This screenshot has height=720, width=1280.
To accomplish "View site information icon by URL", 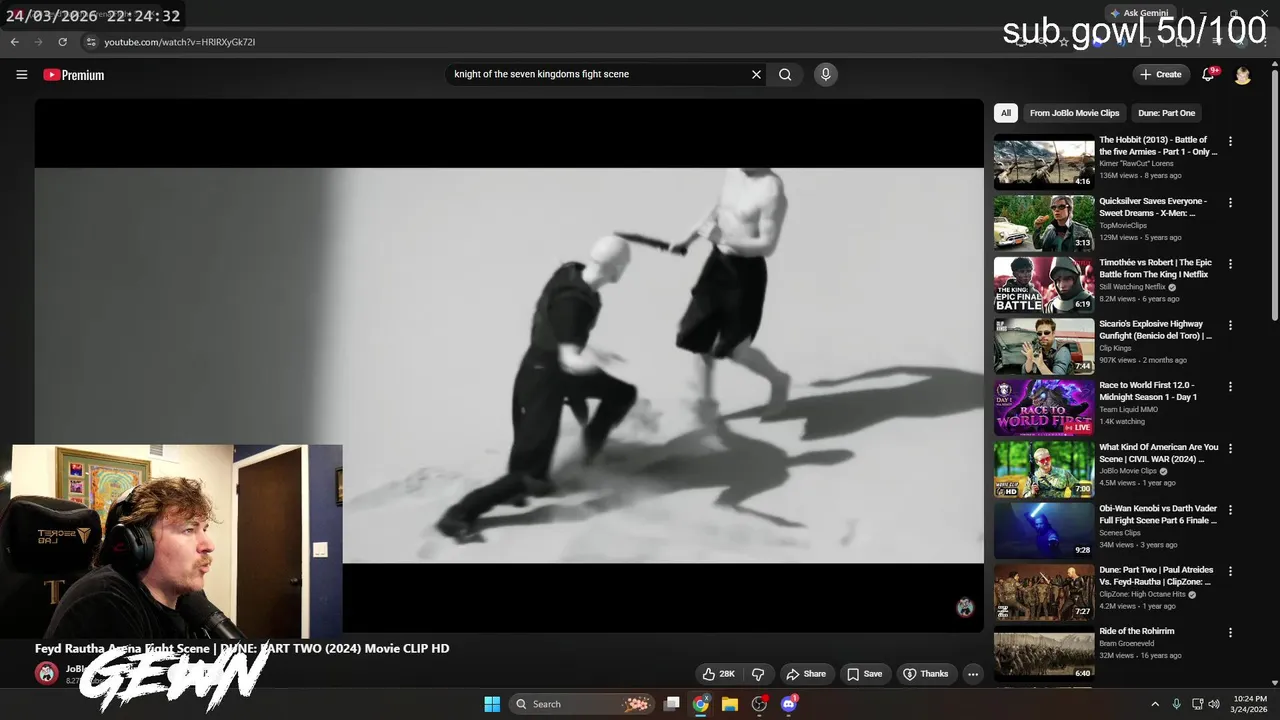I will pyautogui.click(x=90, y=42).
